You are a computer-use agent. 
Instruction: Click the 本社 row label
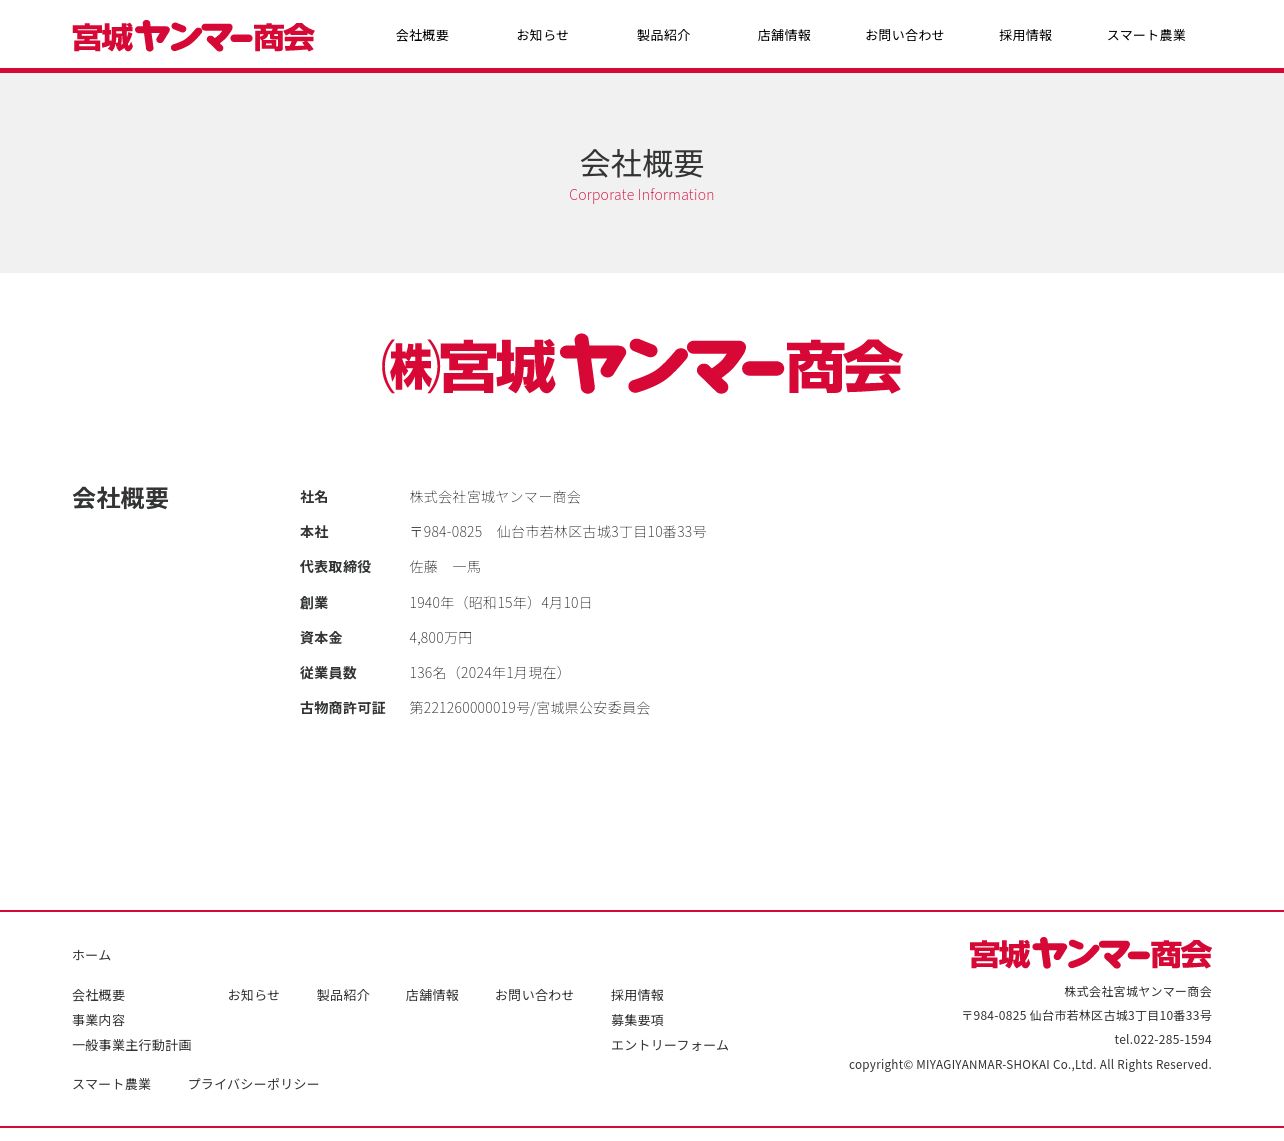[x=314, y=532]
